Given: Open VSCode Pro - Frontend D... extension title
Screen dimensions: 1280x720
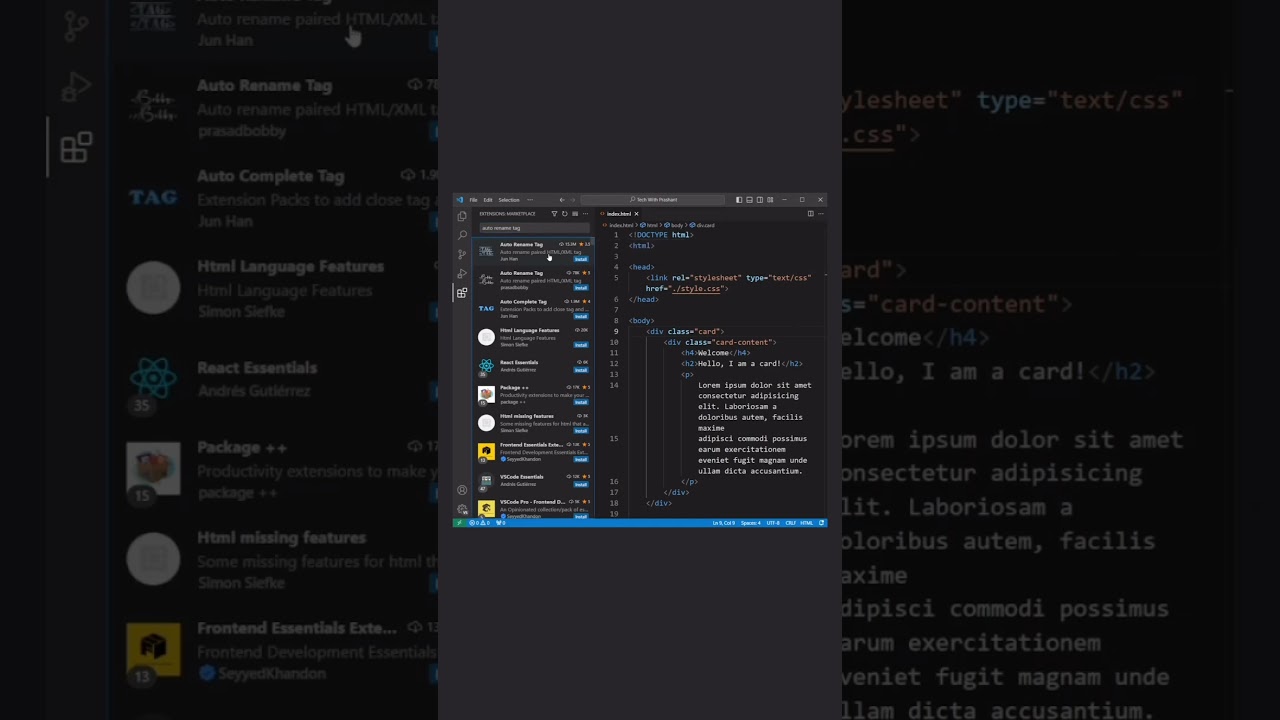Looking at the screenshot, I should (532, 502).
